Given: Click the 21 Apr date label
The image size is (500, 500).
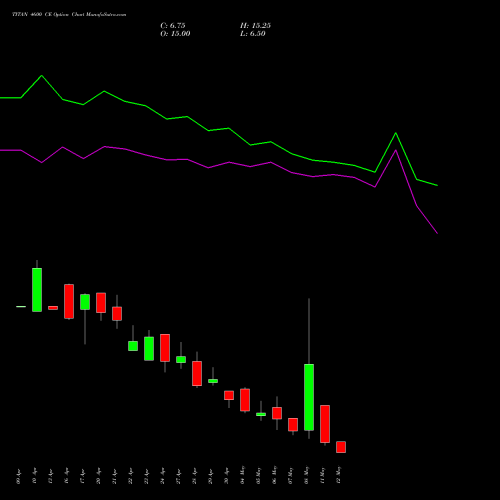Looking at the screenshot, I should pos(115,477).
